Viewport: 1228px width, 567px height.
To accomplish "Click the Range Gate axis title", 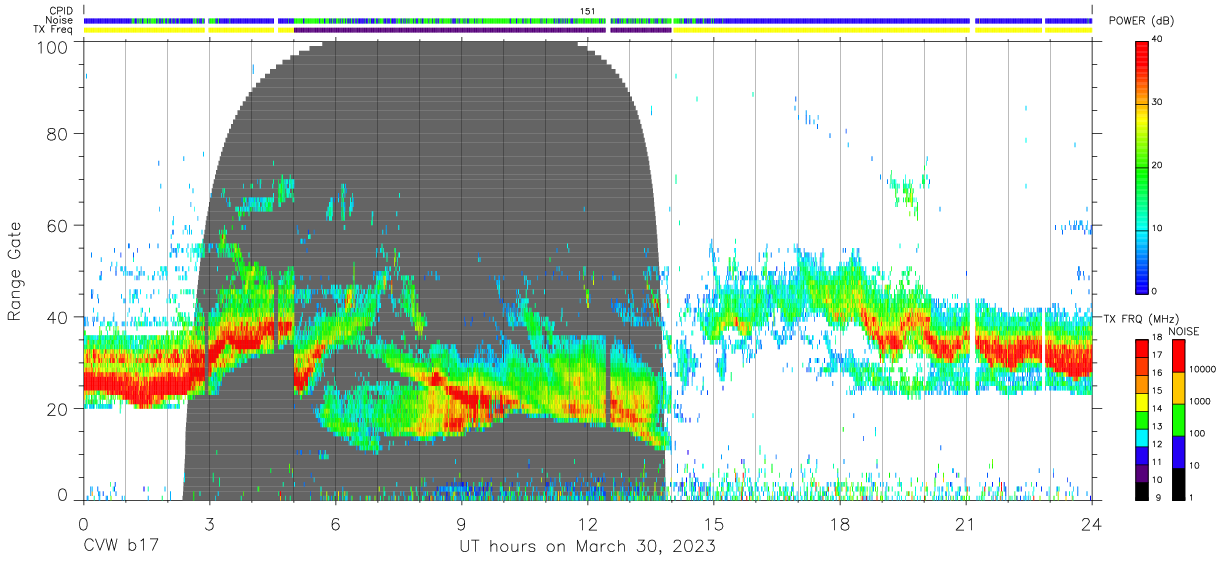I will (x=16, y=271).
